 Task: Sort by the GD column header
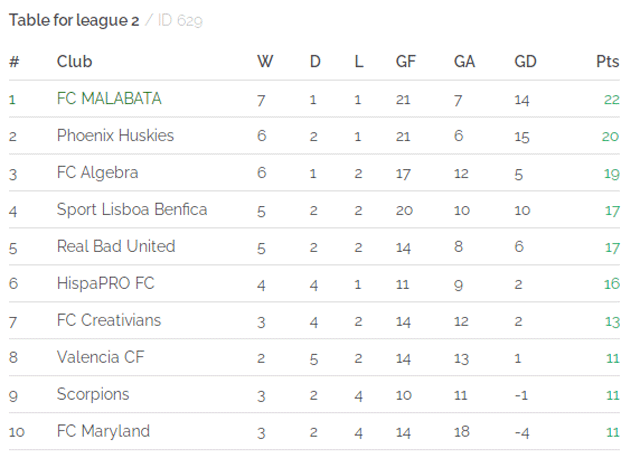click(525, 62)
